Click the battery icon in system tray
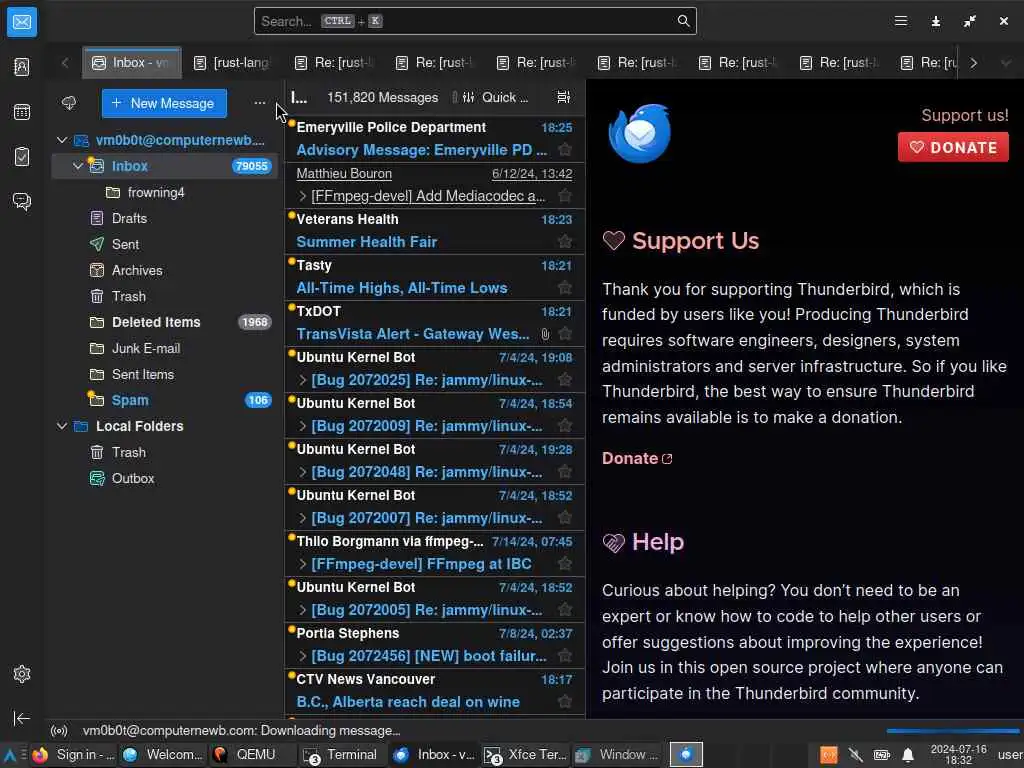1024x768 pixels. (882, 756)
